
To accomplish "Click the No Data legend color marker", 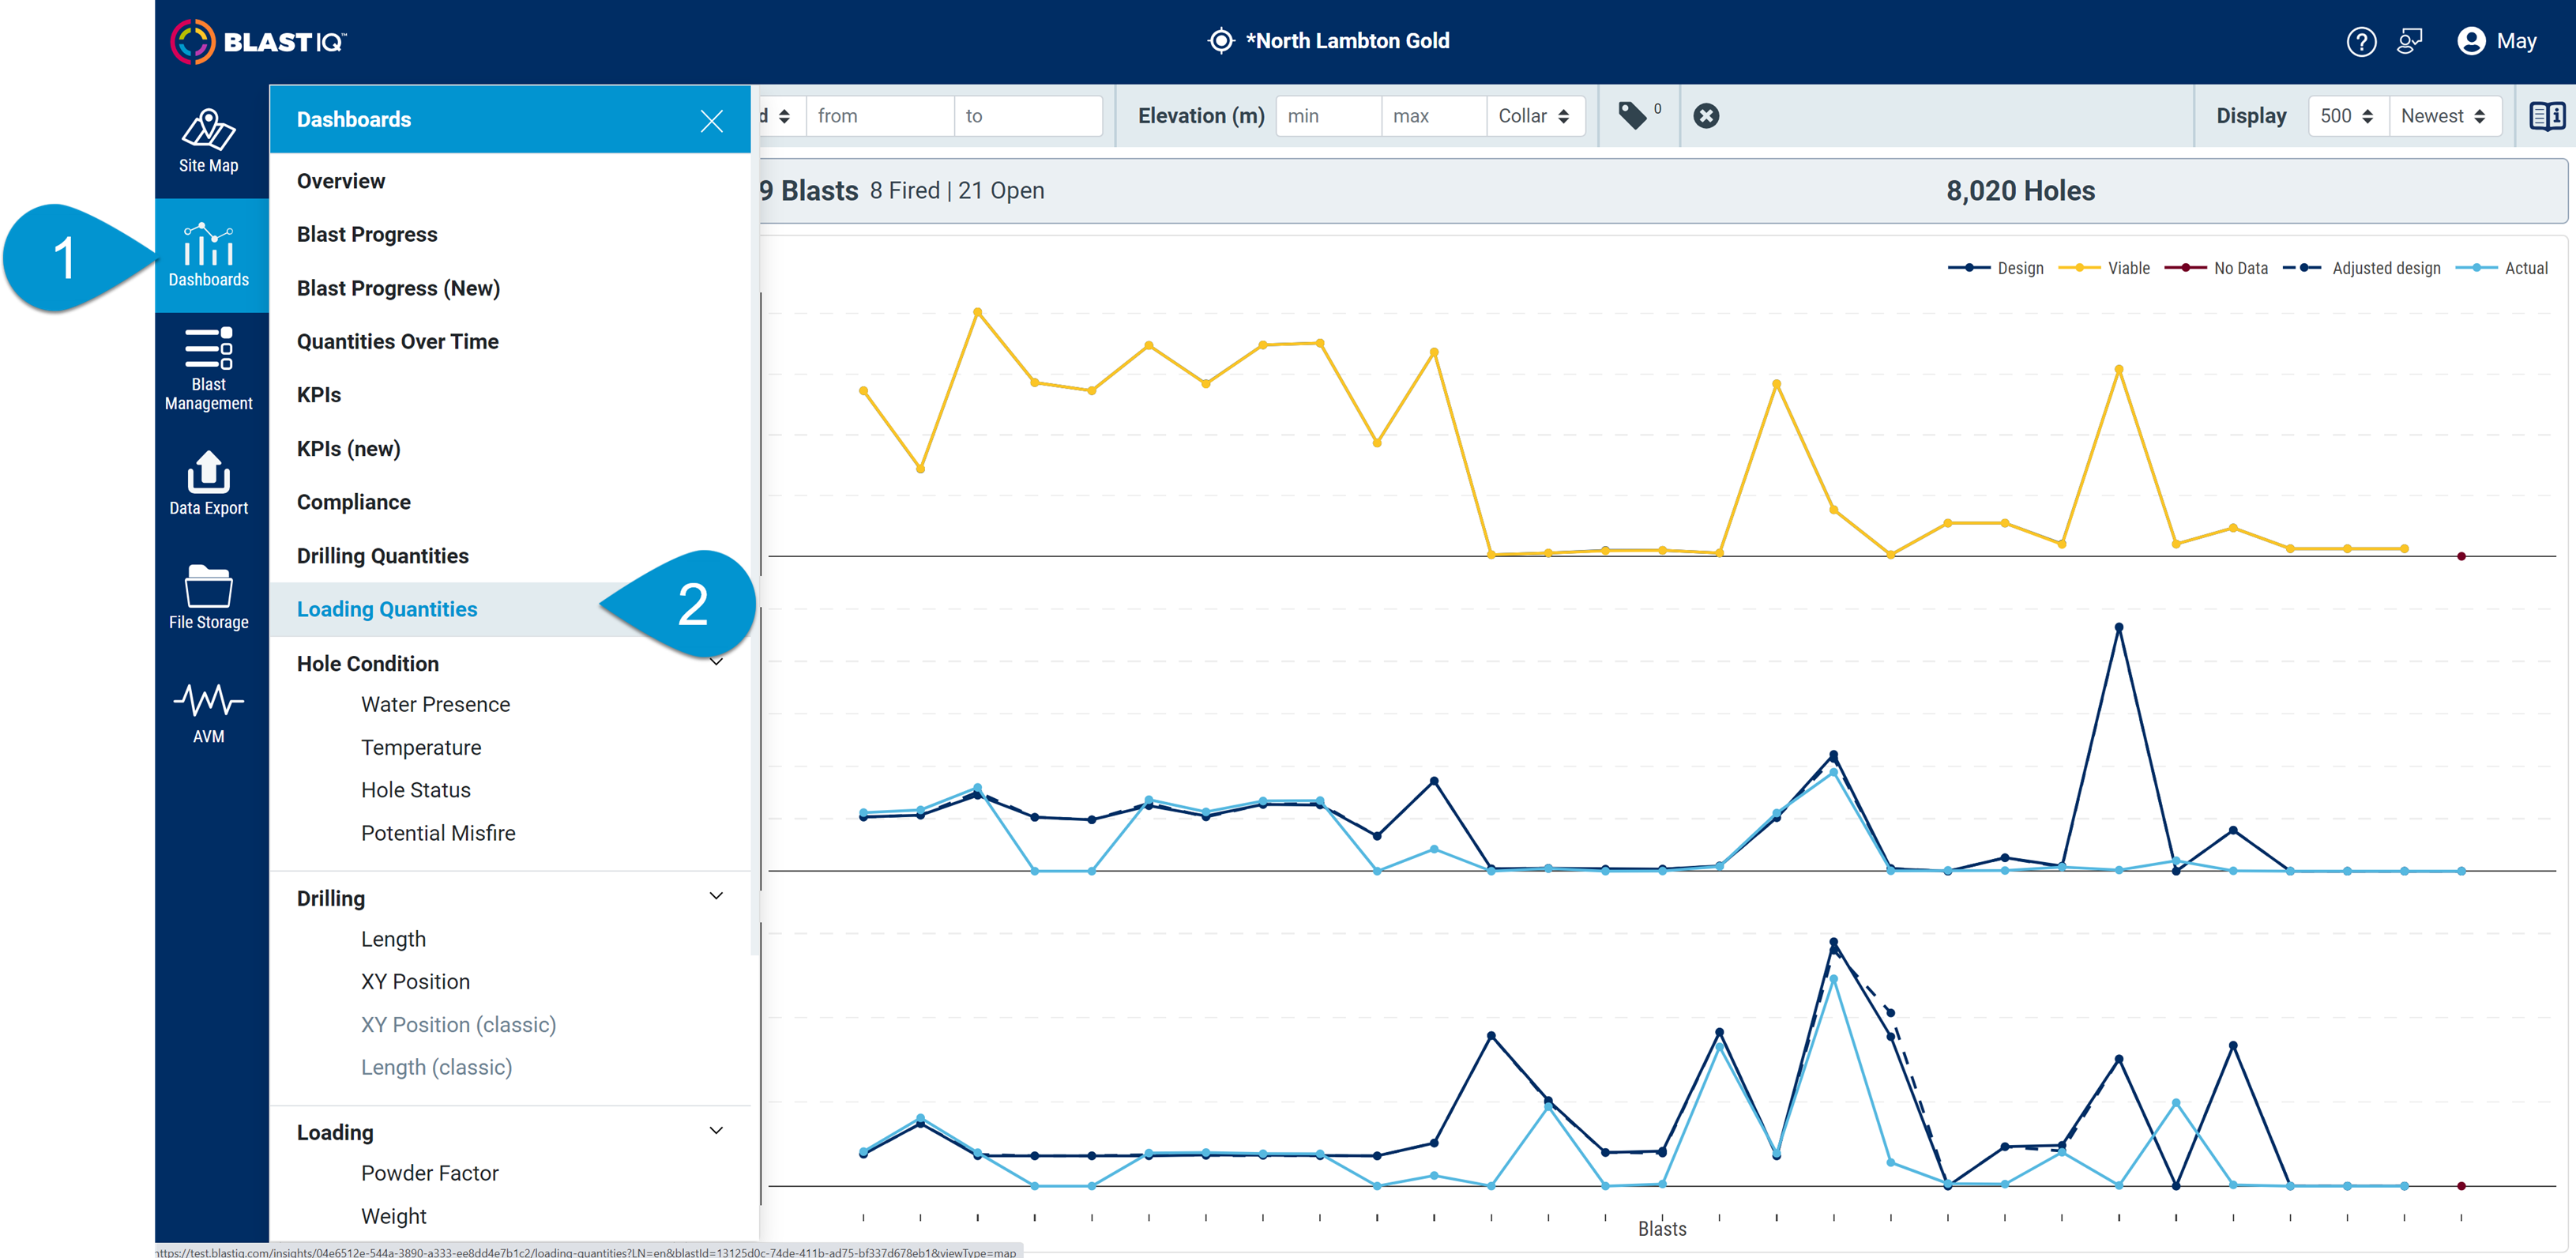I will click(2185, 267).
